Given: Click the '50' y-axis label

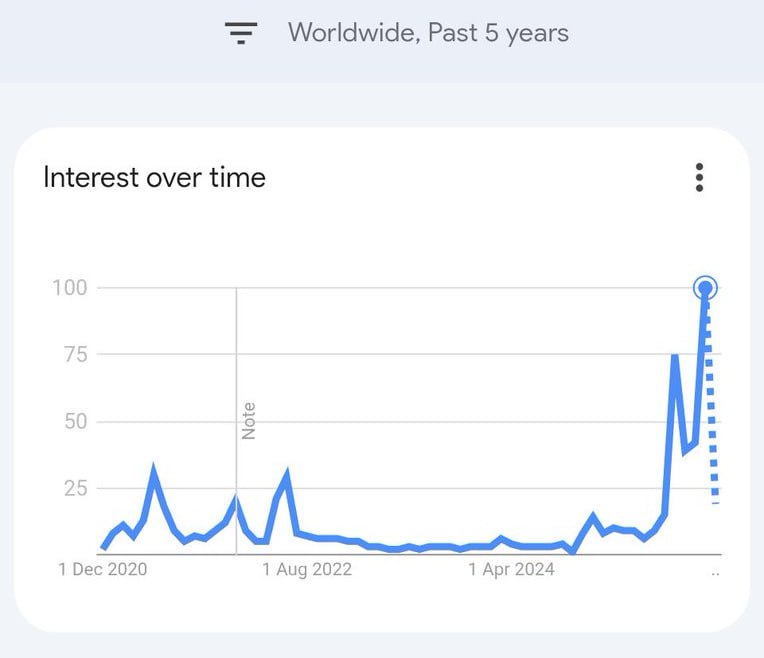Looking at the screenshot, I should (x=75, y=421).
